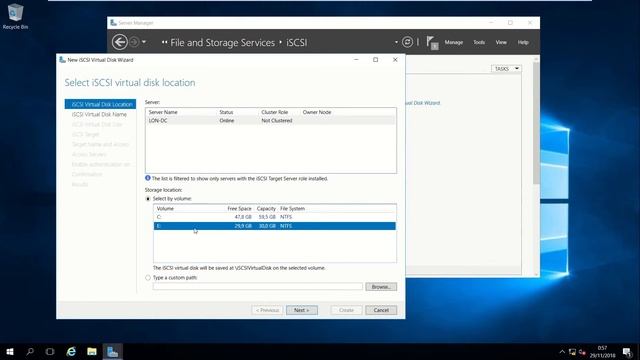
Task: Open the notifications flag in Server Manager
Action: click(432, 42)
